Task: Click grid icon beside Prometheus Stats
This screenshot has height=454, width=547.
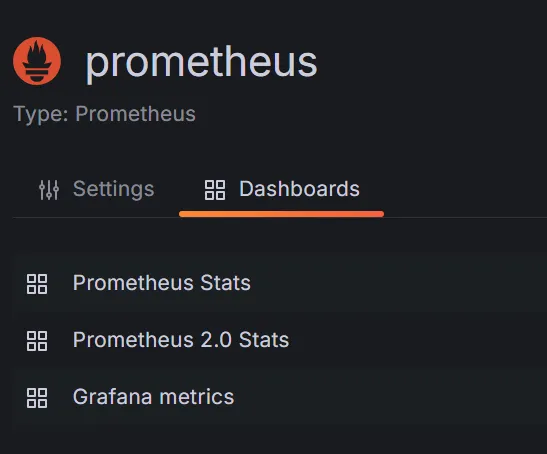Action: 37,284
